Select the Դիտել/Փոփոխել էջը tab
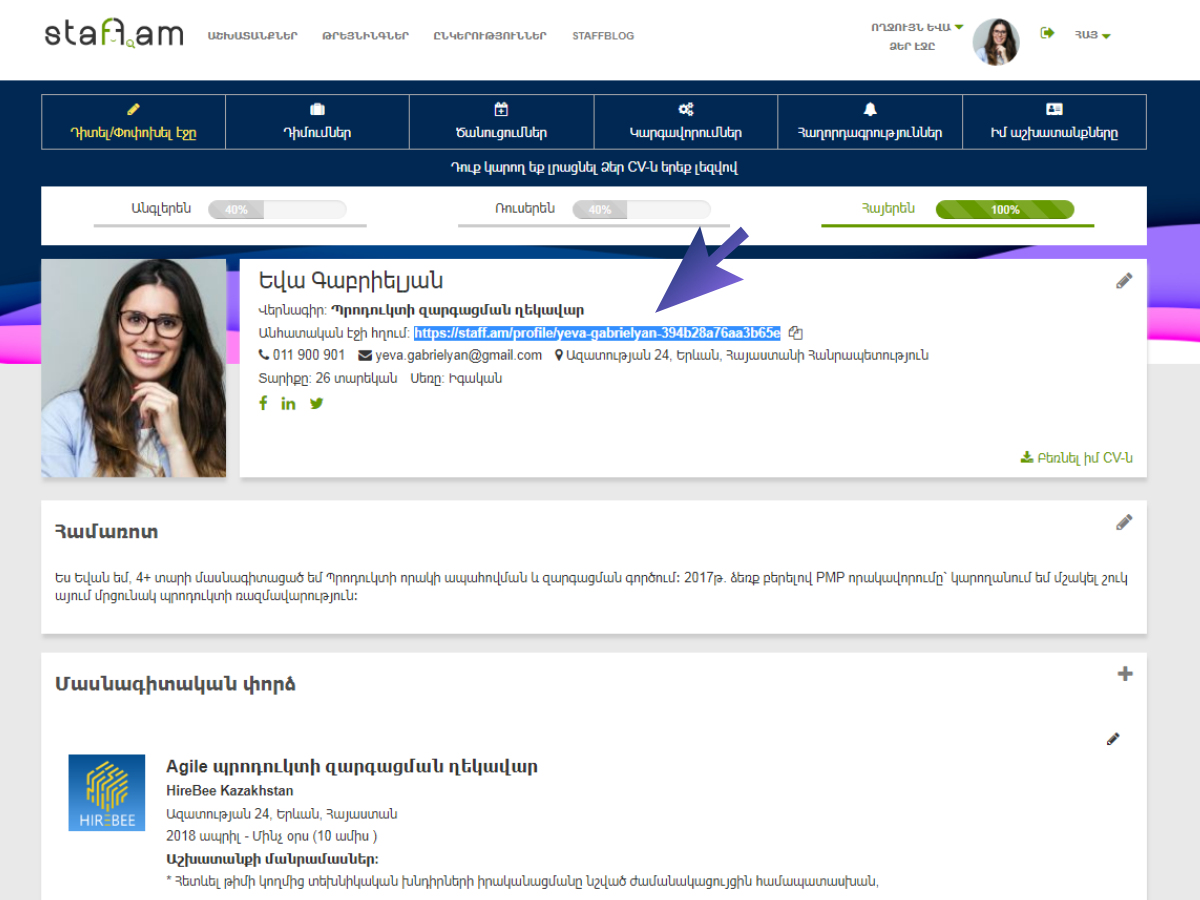 coord(133,122)
